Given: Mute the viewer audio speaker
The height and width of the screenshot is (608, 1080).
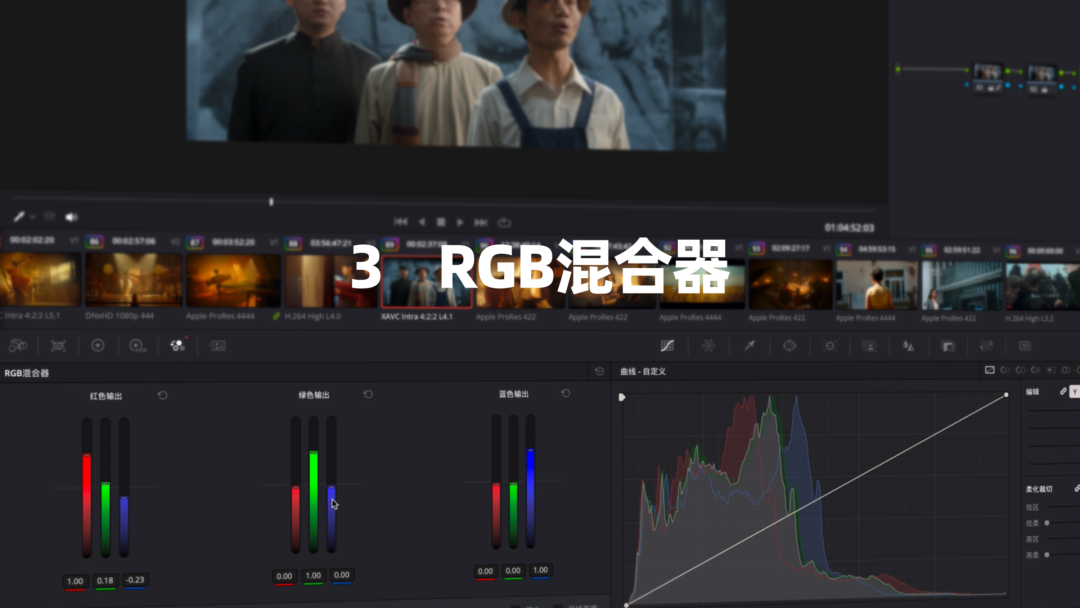Looking at the screenshot, I should coord(71,217).
